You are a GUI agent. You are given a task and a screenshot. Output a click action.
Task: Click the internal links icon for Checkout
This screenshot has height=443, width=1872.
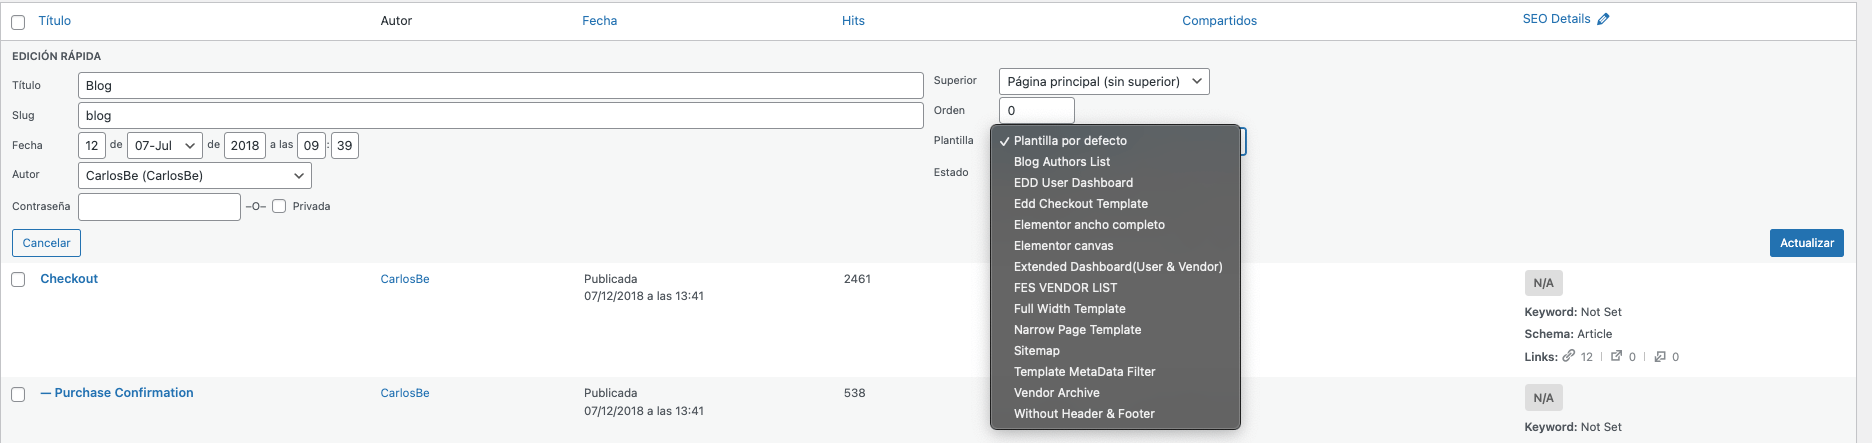(1569, 356)
